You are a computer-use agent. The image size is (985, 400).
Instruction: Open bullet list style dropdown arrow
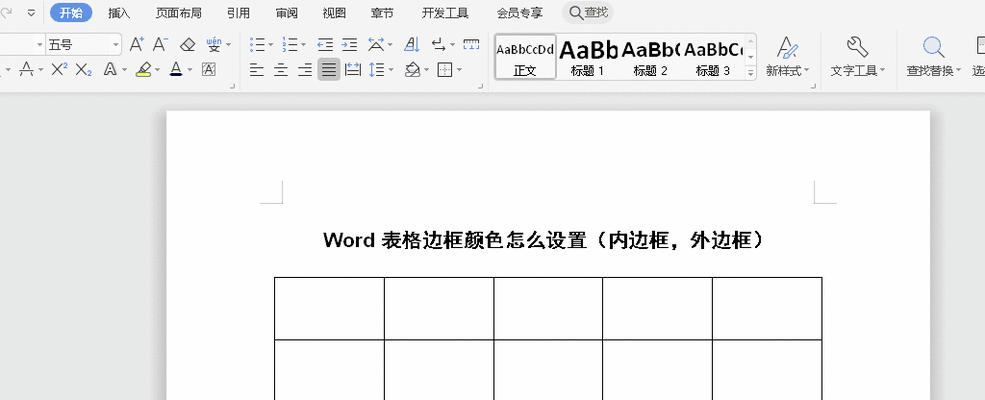click(x=271, y=45)
